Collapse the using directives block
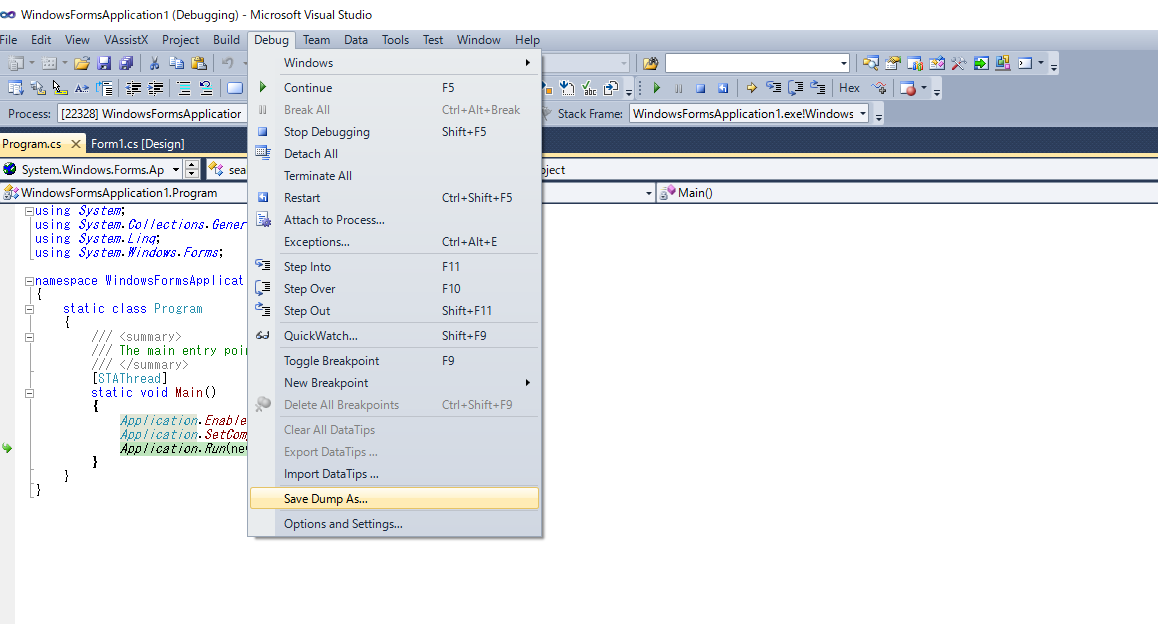This screenshot has width=1158, height=624. click(30, 211)
